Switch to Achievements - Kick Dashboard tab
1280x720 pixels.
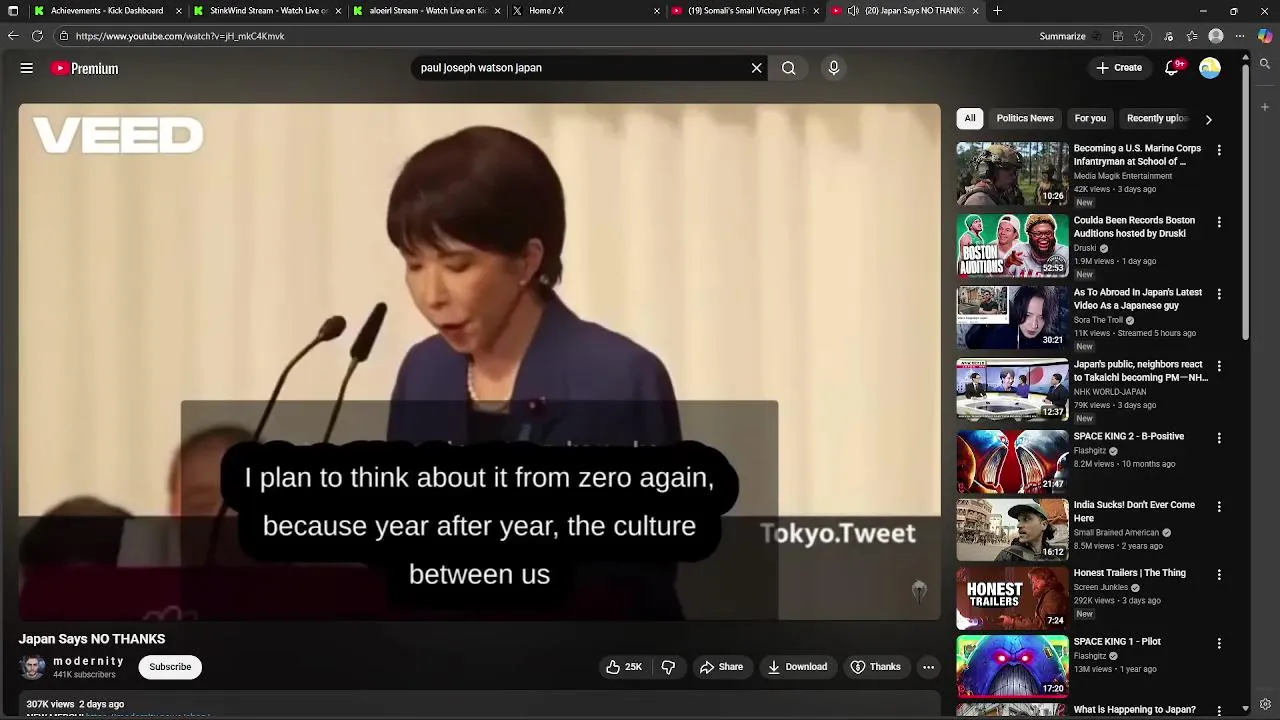107,11
